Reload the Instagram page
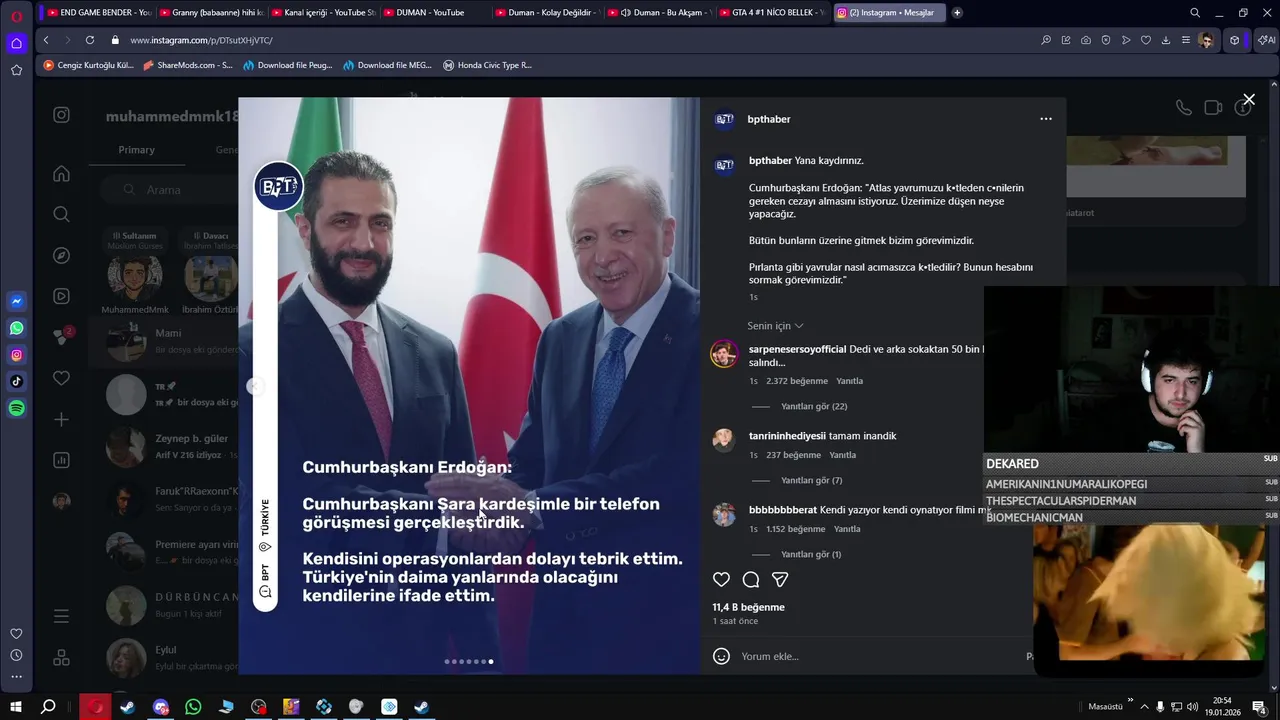The width and height of the screenshot is (1280, 720). (90, 40)
